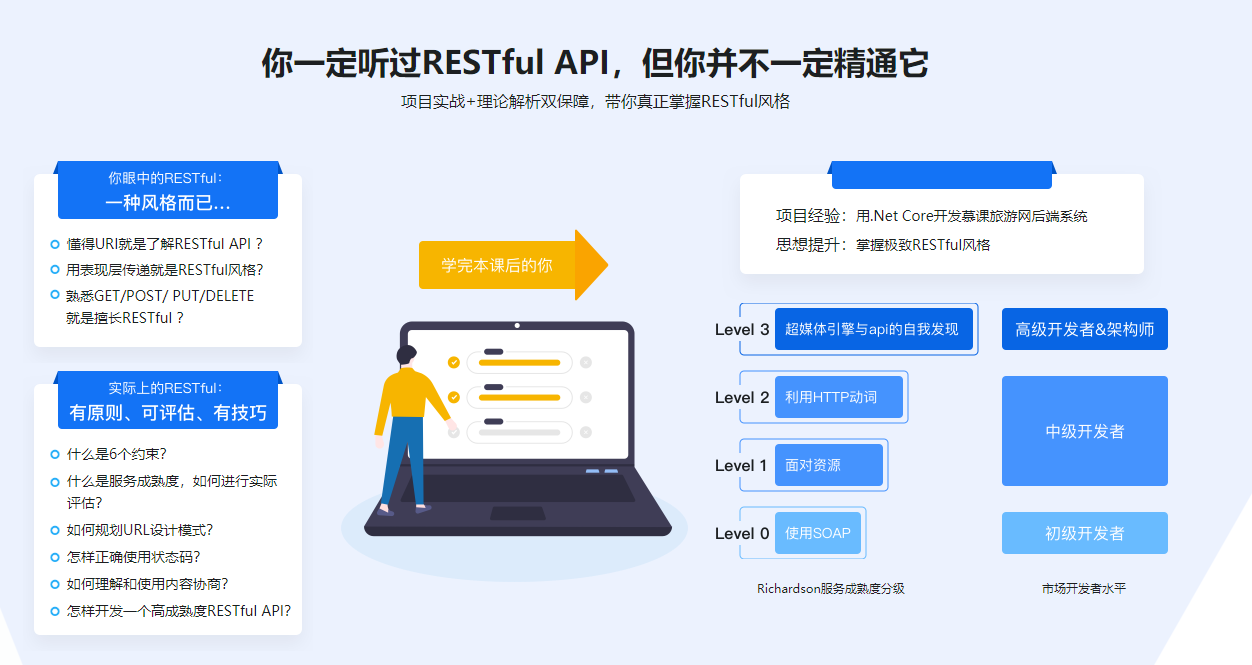Toggle on the gray unchecked checkmark

pyautogui.click(x=454, y=432)
